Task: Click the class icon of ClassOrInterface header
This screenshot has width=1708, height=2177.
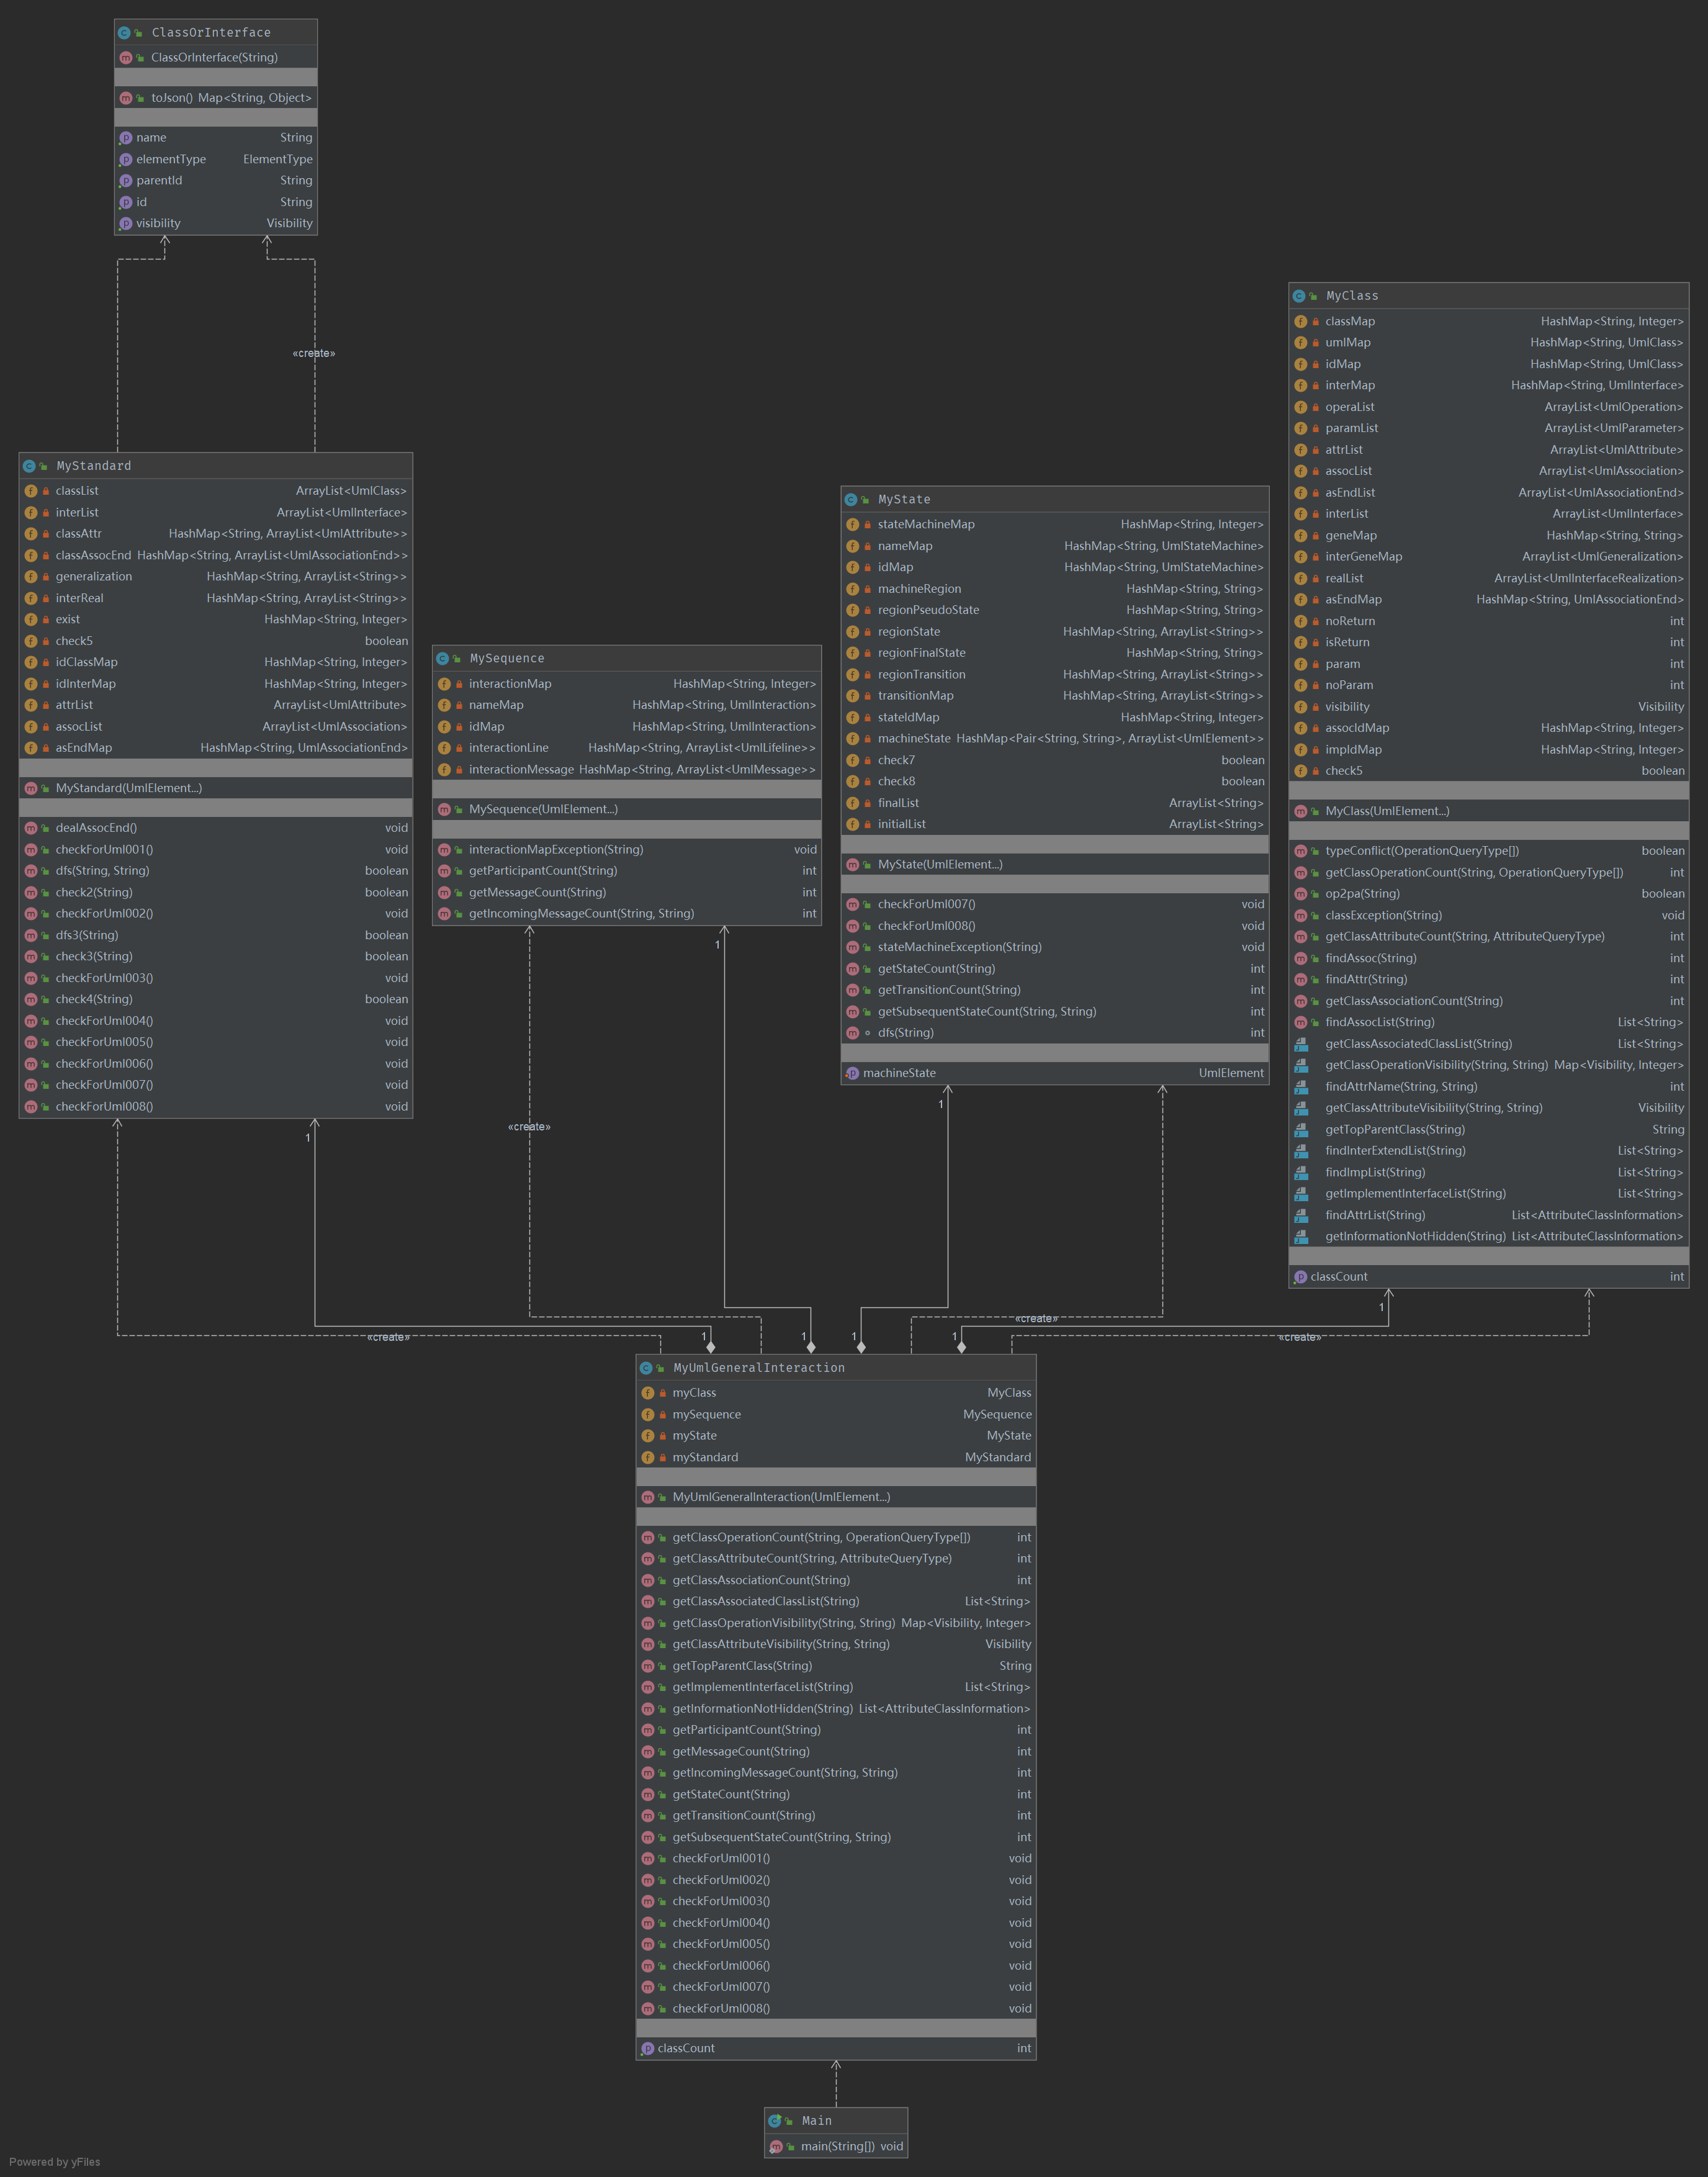Action: tap(125, 33)
